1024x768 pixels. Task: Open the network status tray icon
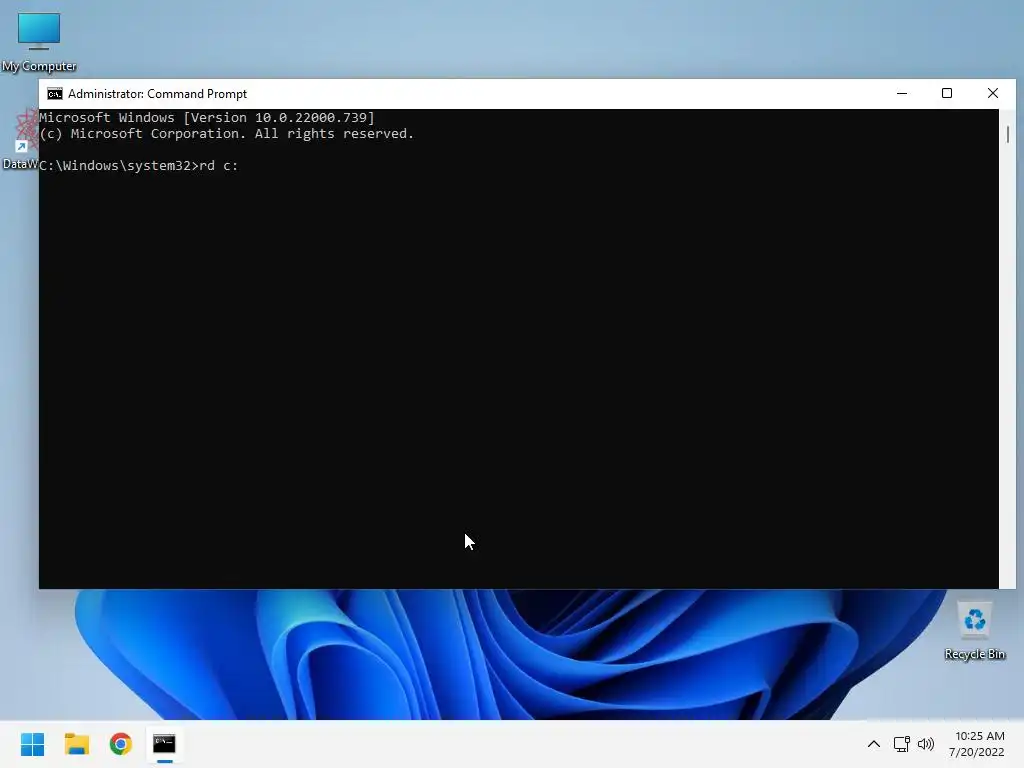(901, 744)
